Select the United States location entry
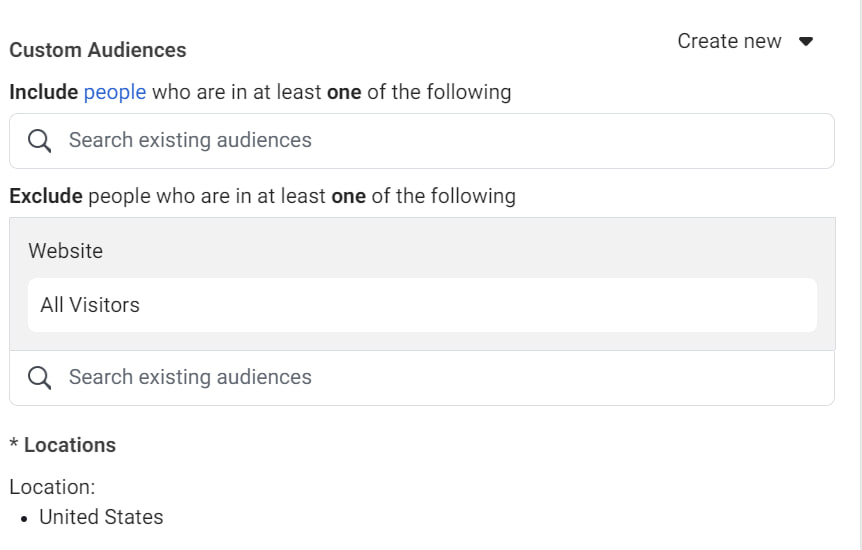 point(101,517)
